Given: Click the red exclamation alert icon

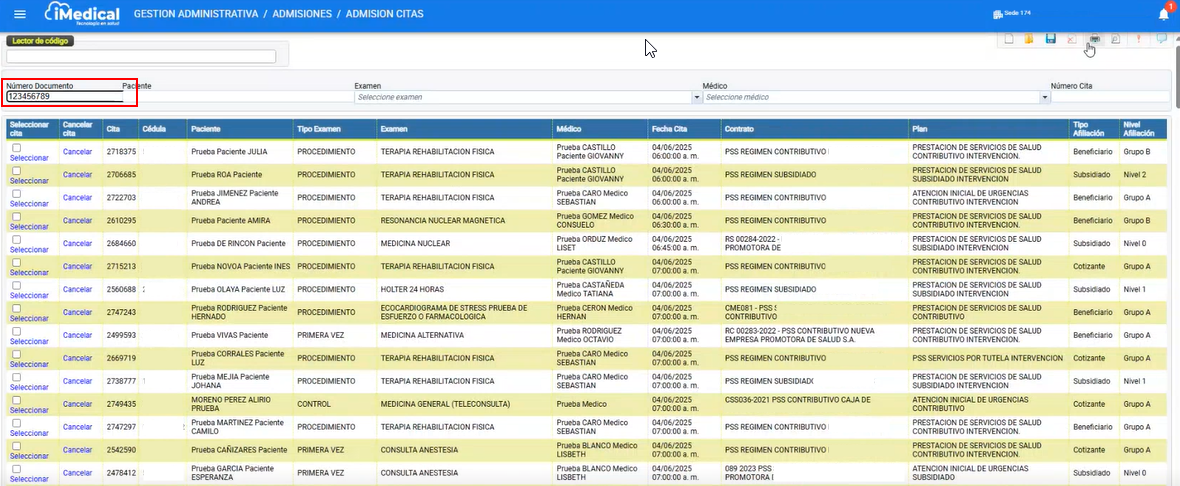Looking at the screenshot, I should coord(1140,39).
